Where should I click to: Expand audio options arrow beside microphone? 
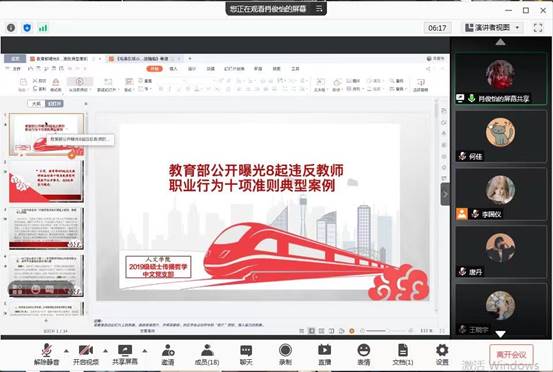click(66, 350)
